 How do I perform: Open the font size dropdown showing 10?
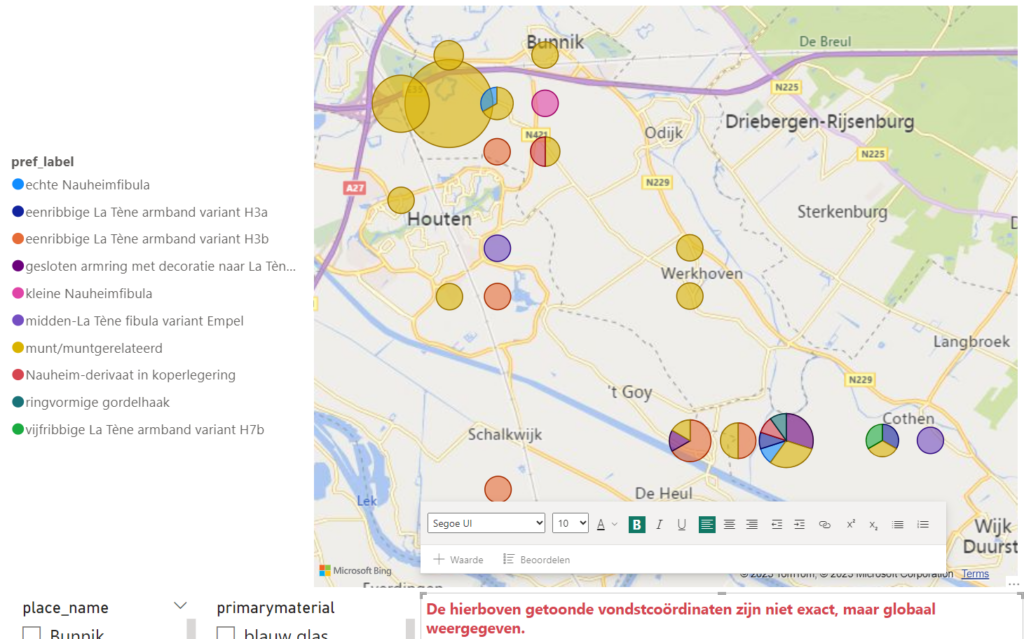coord(570,523)
